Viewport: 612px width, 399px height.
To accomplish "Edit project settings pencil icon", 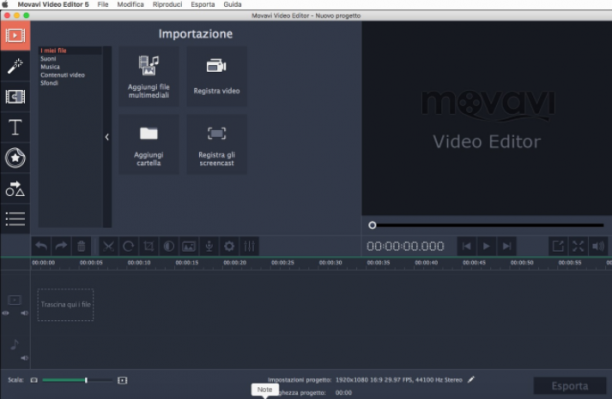I will [471, 379].
